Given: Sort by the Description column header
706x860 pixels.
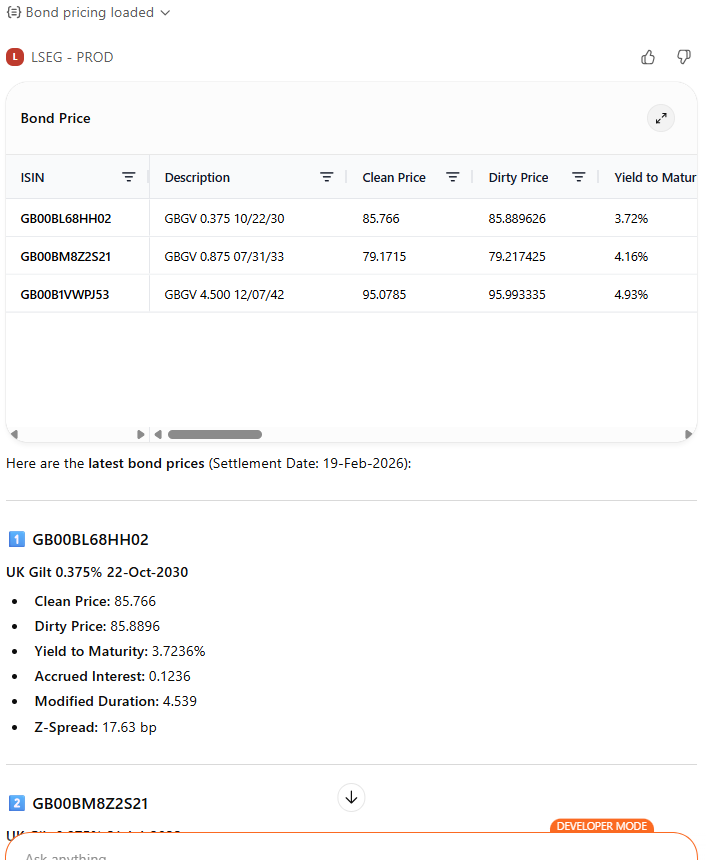Looking at the screenshot, I should tap(197, 177).
